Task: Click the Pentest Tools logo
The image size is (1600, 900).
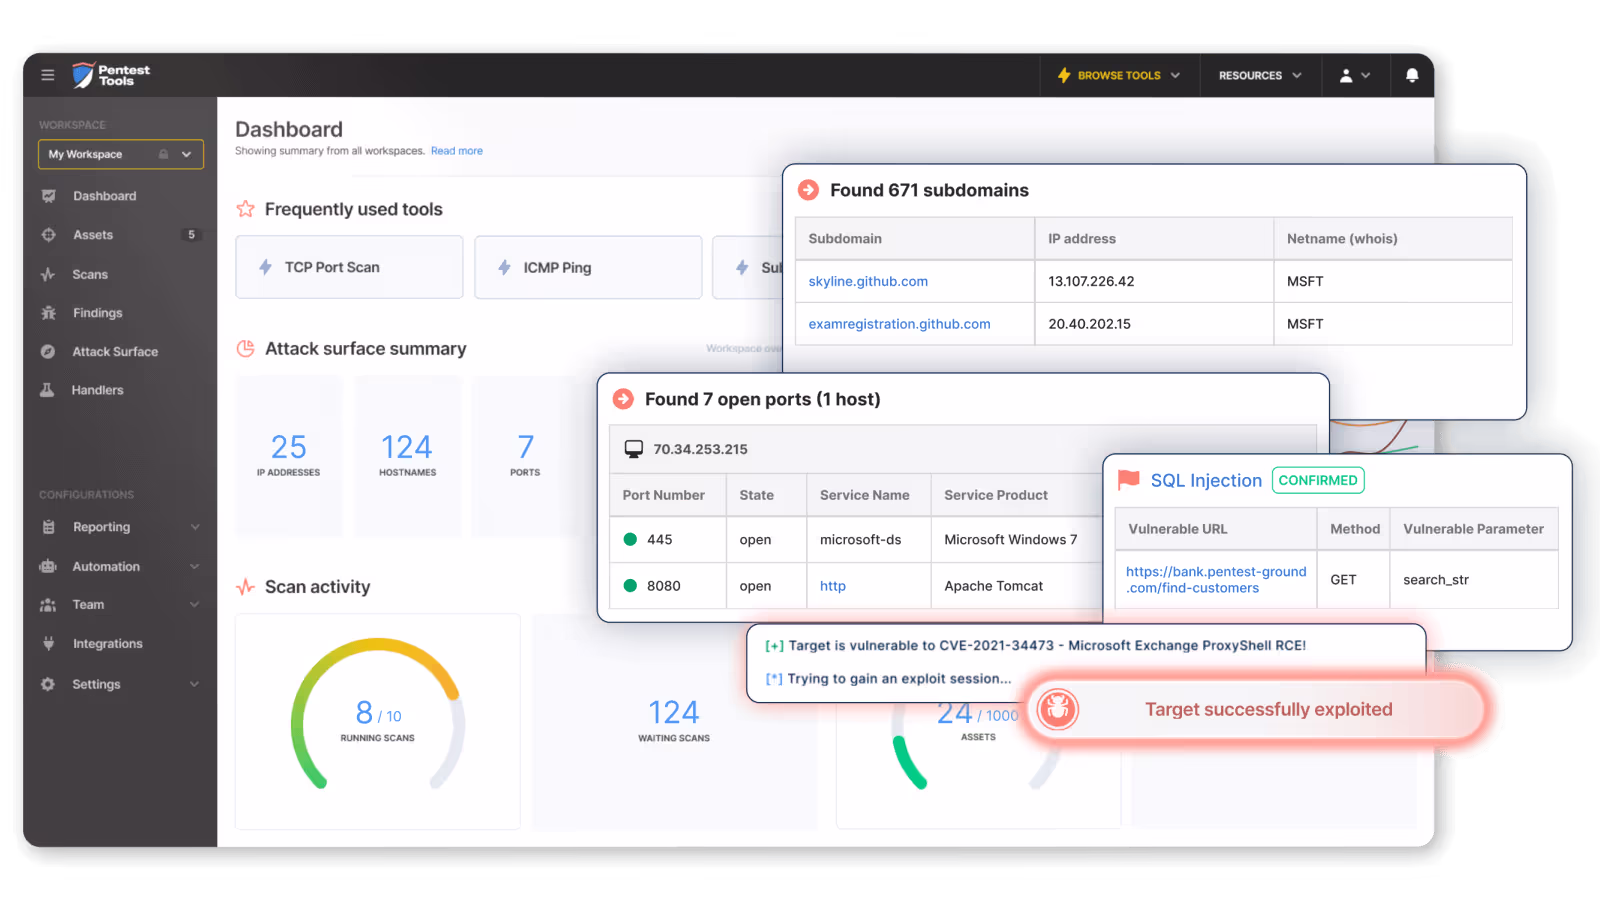Action: [111, 75]
